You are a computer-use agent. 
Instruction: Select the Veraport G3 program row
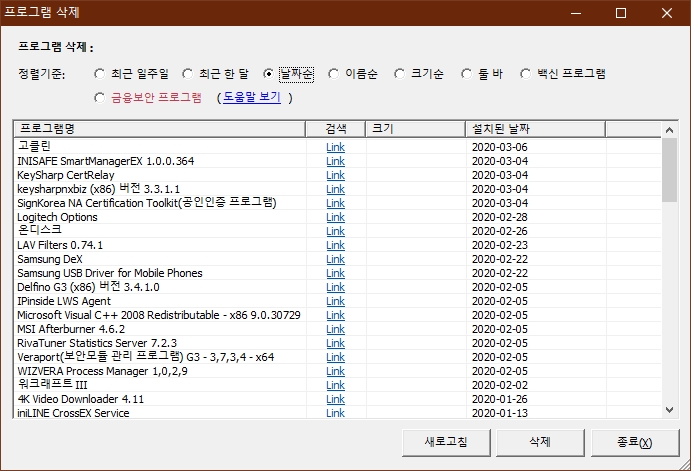click(337, 357)
